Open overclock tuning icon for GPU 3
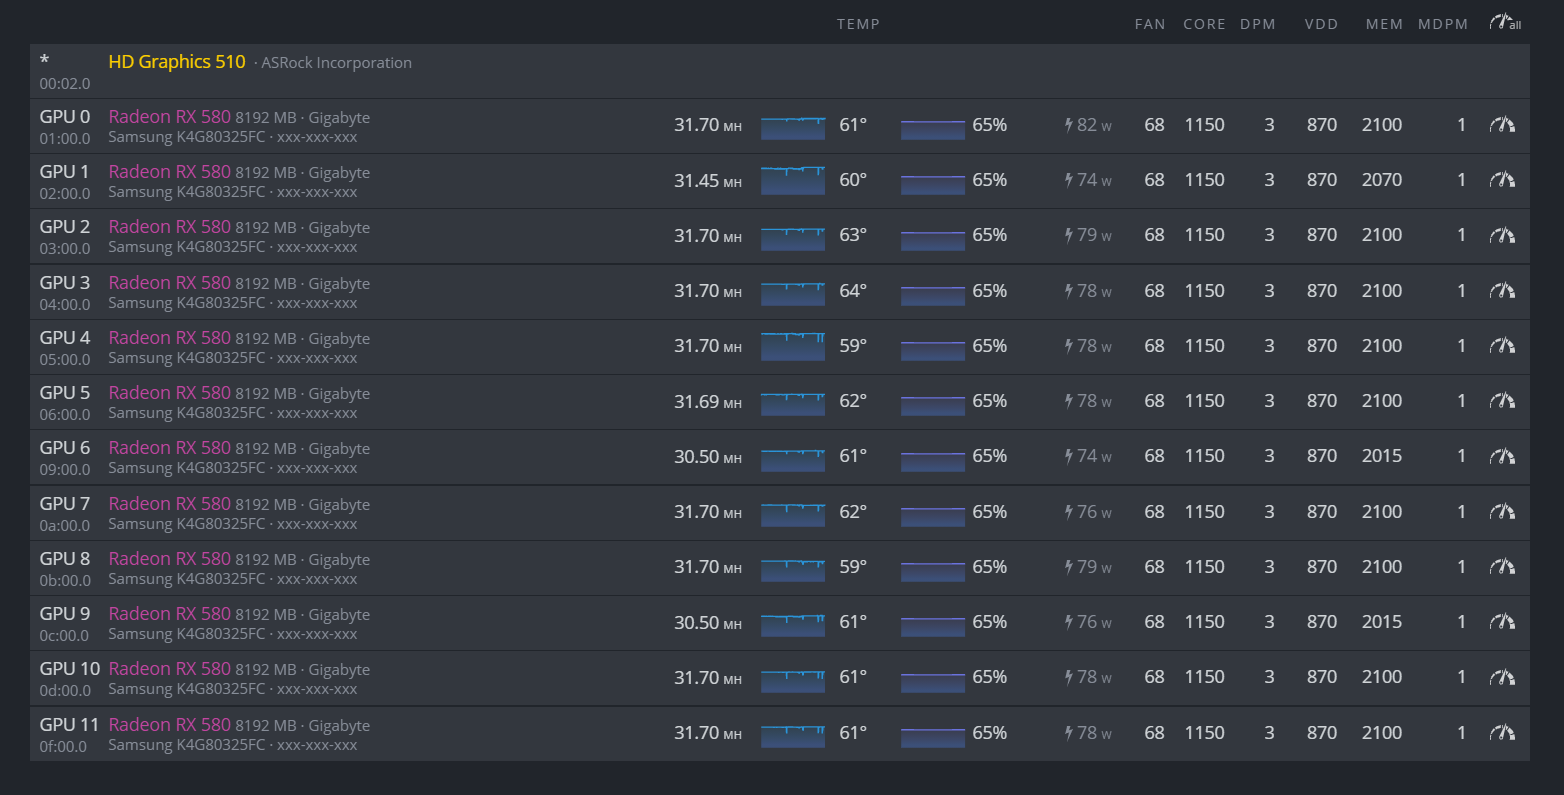 click(x=1502, y=291)
